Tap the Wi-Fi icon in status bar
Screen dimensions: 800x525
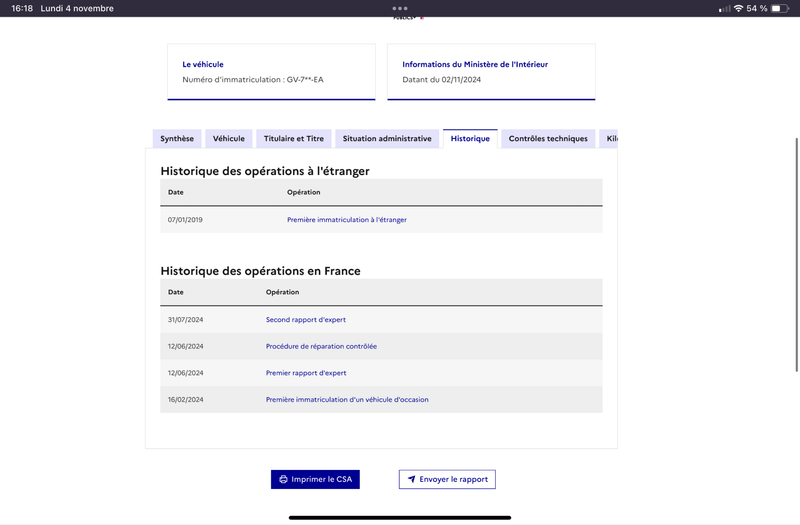point(738,8)
